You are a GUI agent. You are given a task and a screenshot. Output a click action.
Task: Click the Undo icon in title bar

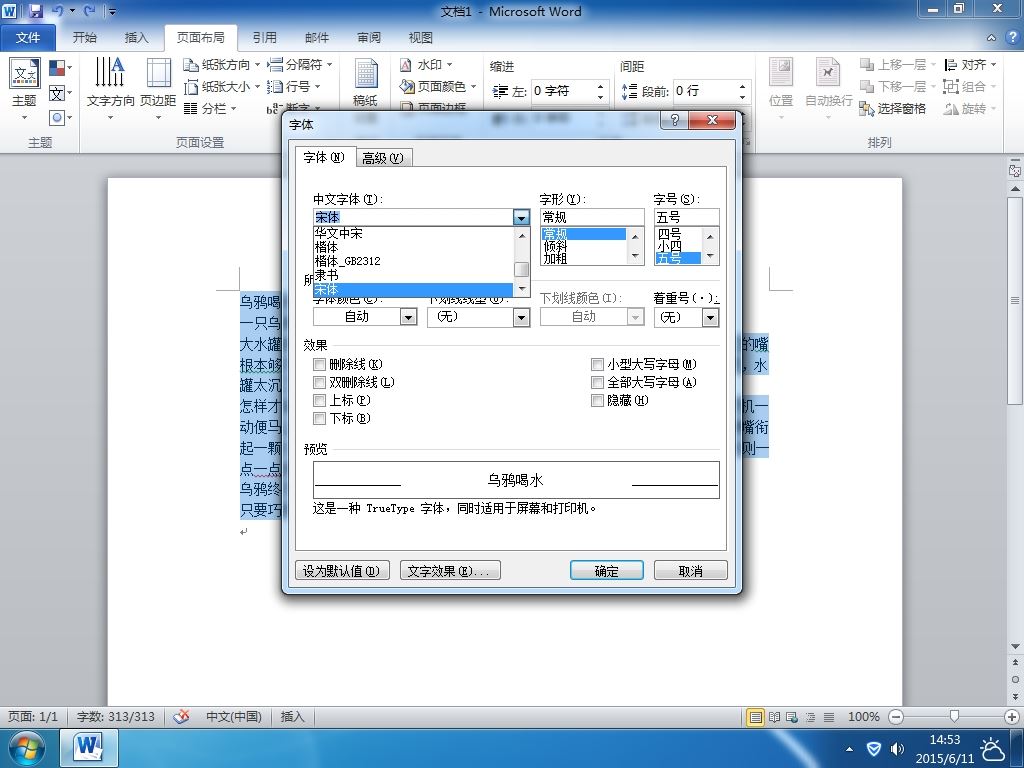pos(57,11)
